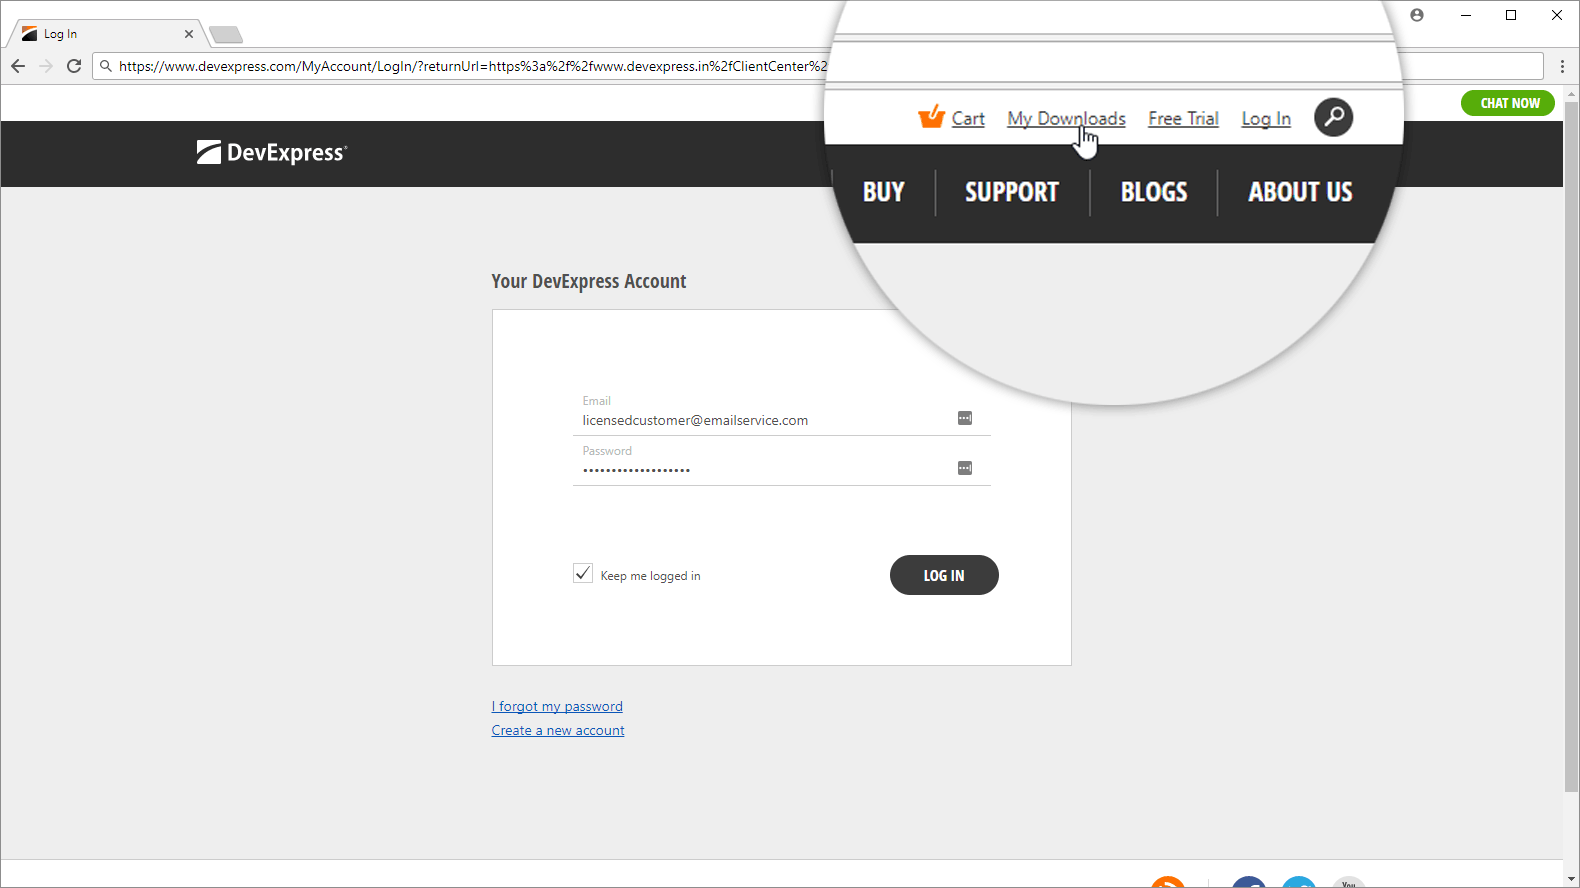
Task: Open the My Downloads link
Action: click(1066, 118)
